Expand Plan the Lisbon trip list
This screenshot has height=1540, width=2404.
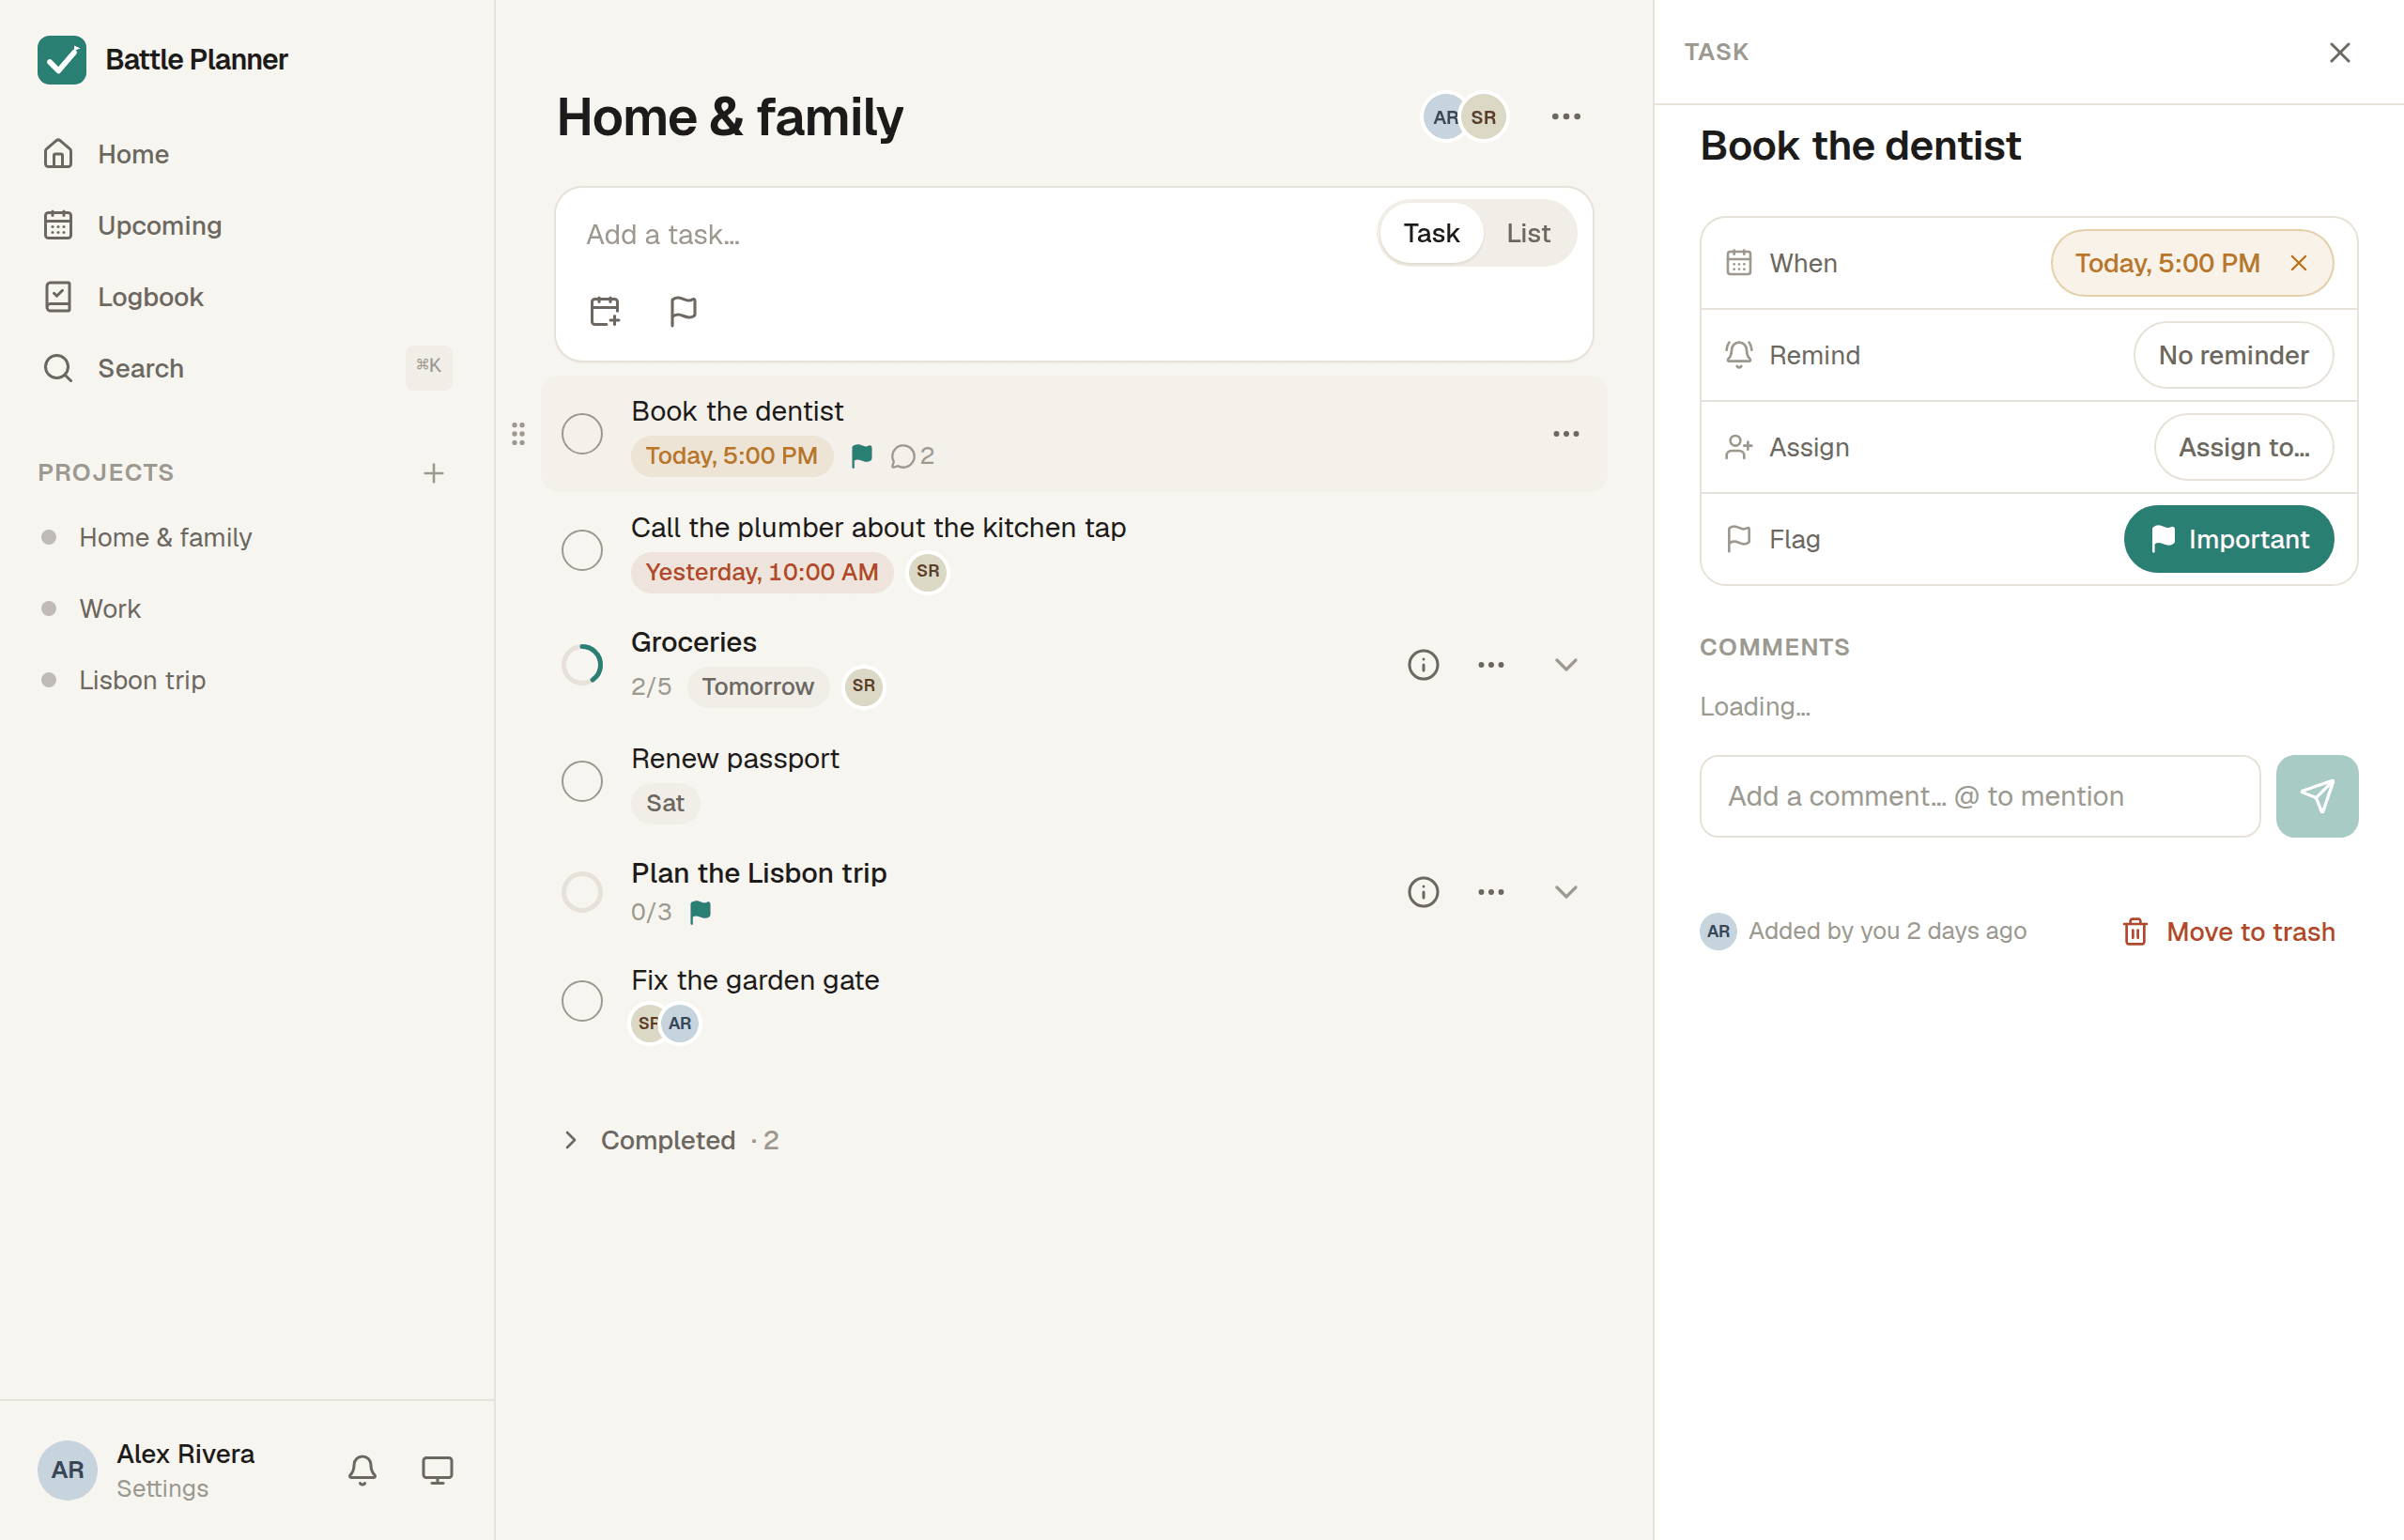coord(1566,892)
